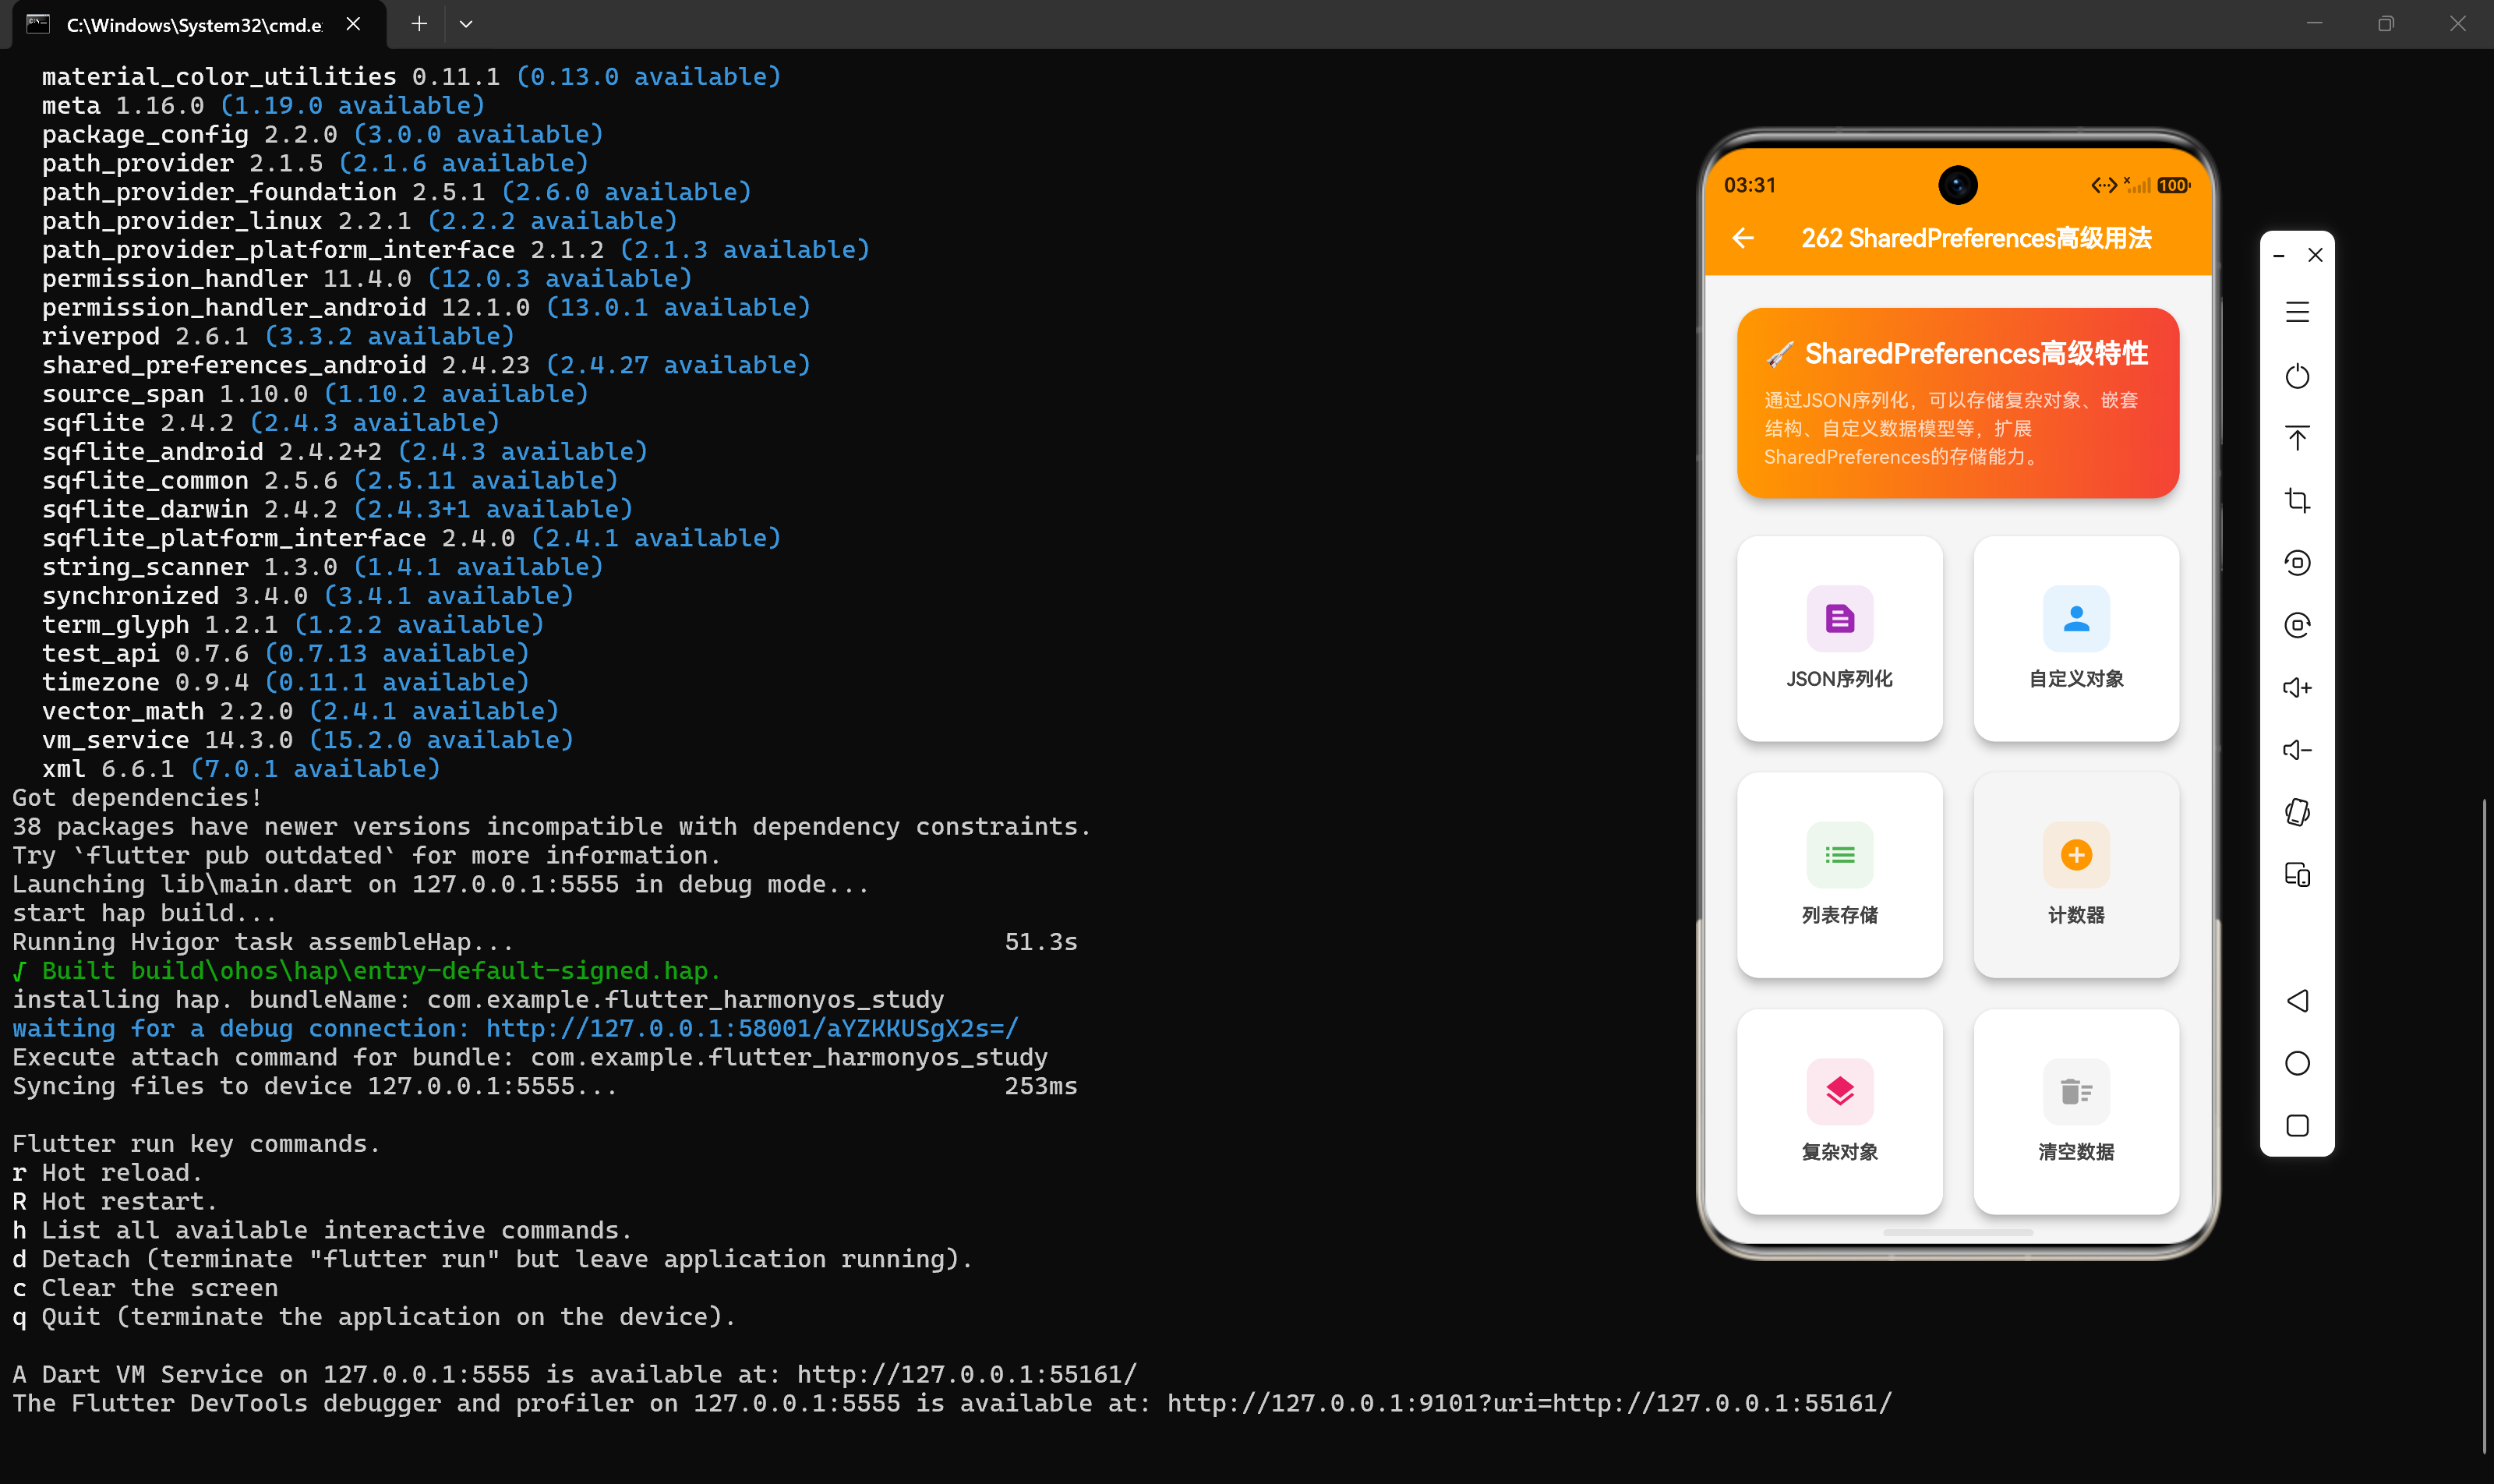
Task: Click the phone front camera cutout
Action: (1957, 185)
